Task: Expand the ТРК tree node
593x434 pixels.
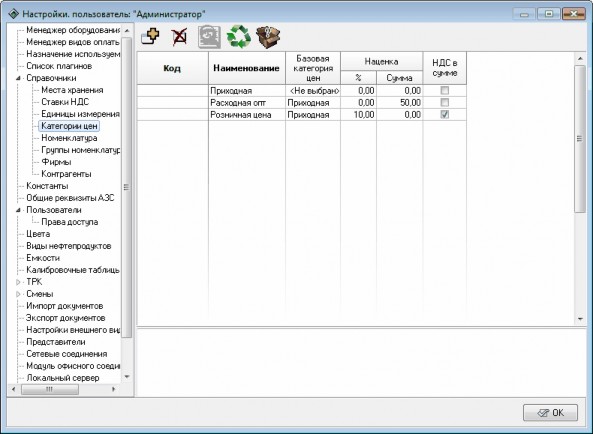Action: [x=18, y=282]
